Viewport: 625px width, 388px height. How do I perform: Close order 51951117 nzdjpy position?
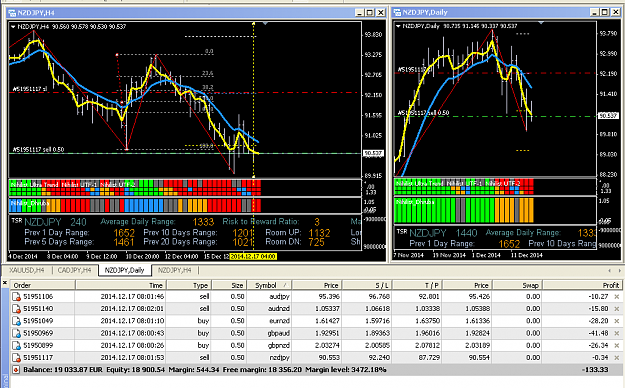(617, 358)
